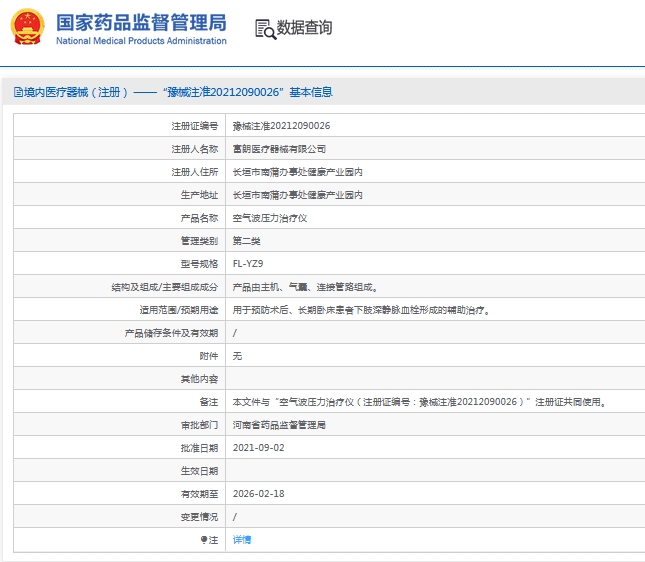Click the 结构及组成/主要组成成分 label
645x562 pixels.
pyautogui.click(x=165, y=287)
